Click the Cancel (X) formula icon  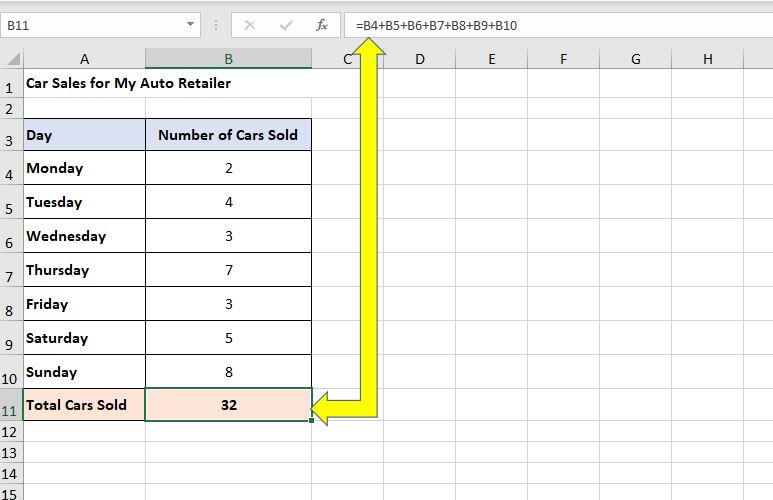(250, 25)
